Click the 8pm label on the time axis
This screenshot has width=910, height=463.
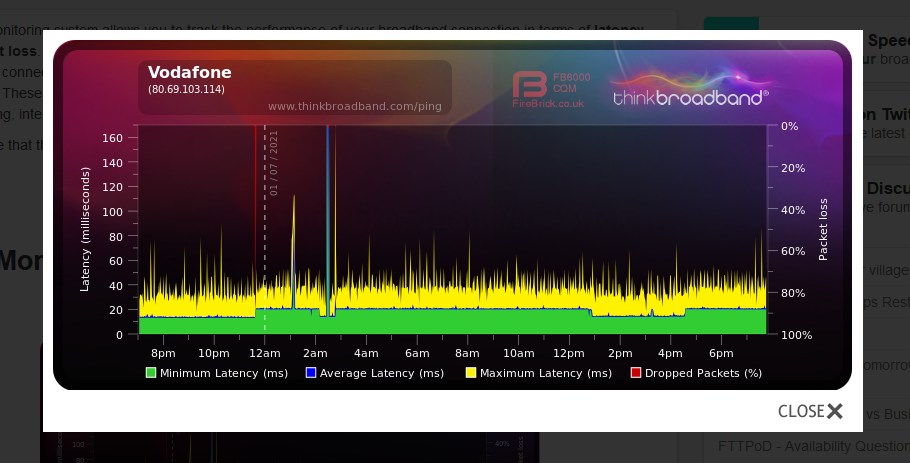[x=163, y=353]
